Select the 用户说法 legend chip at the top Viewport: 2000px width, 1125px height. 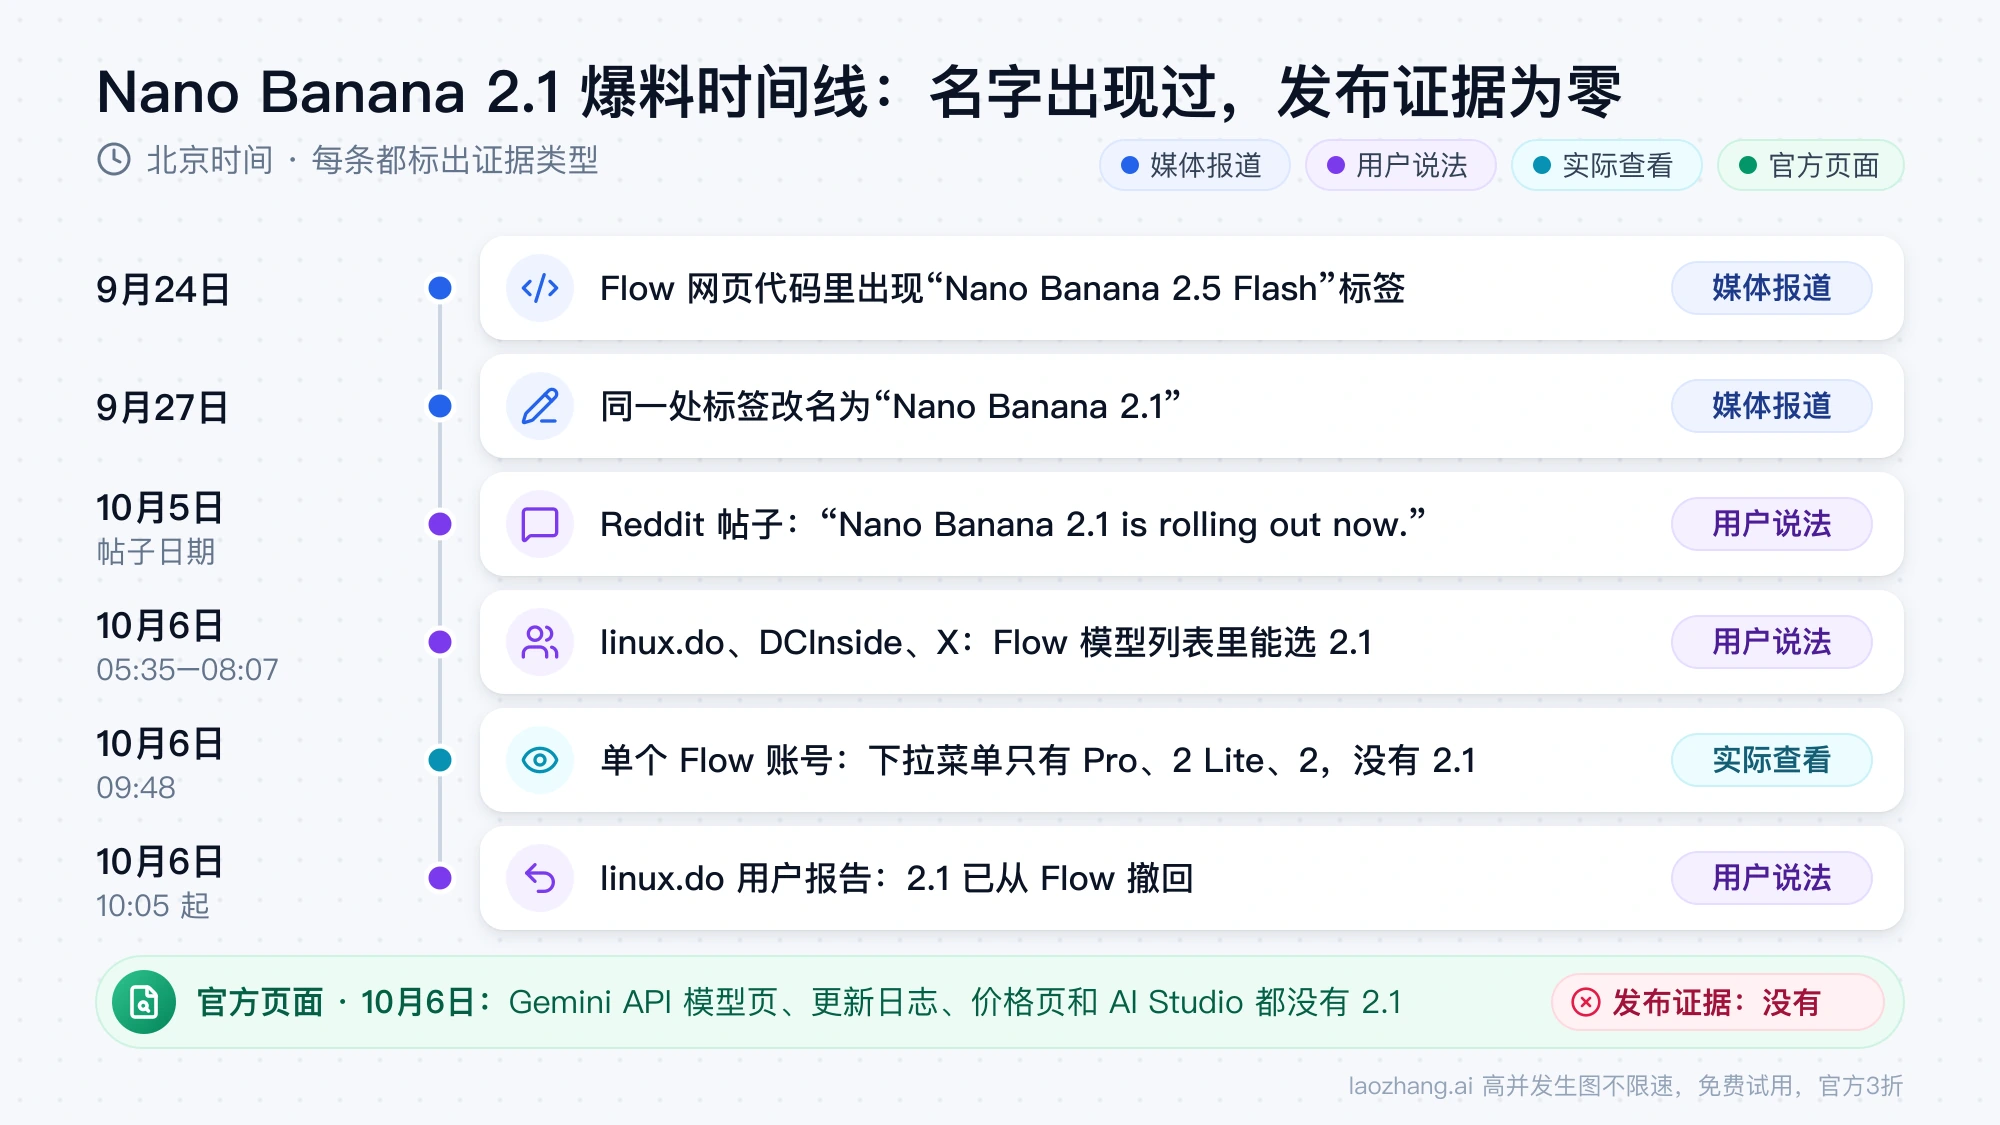1400,165
